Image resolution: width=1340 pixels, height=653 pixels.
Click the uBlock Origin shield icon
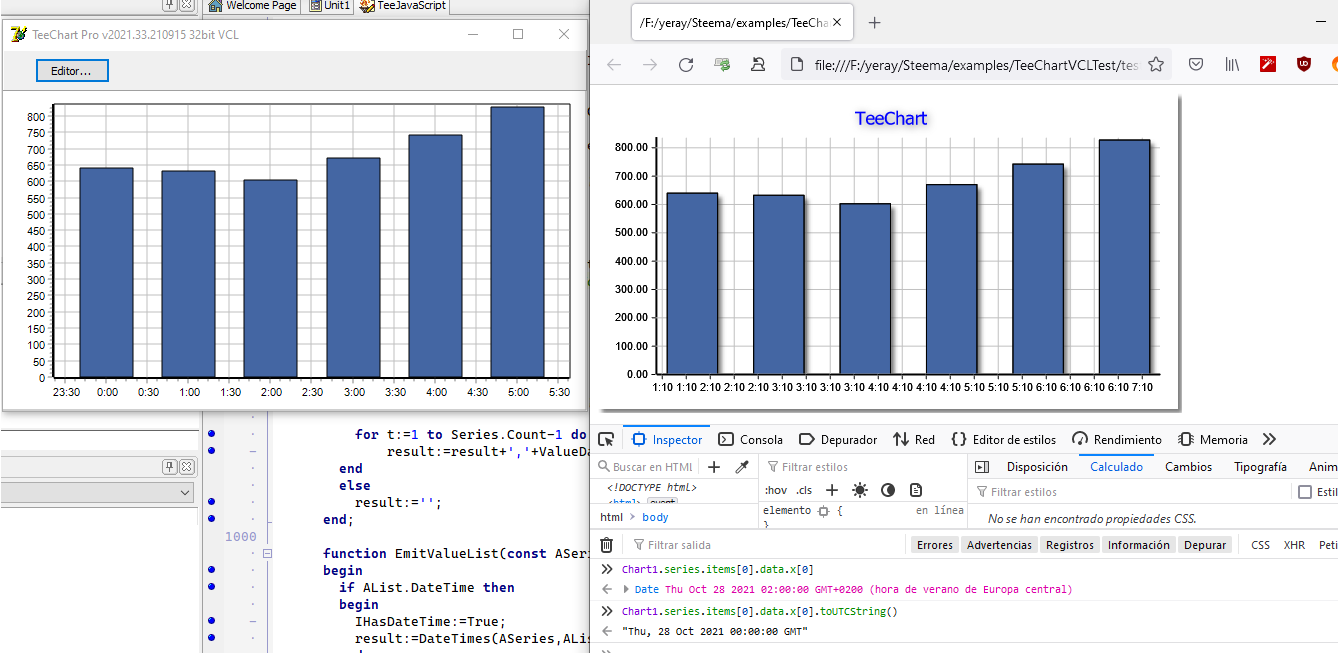pyautogui.click(x=1304, y=64)
